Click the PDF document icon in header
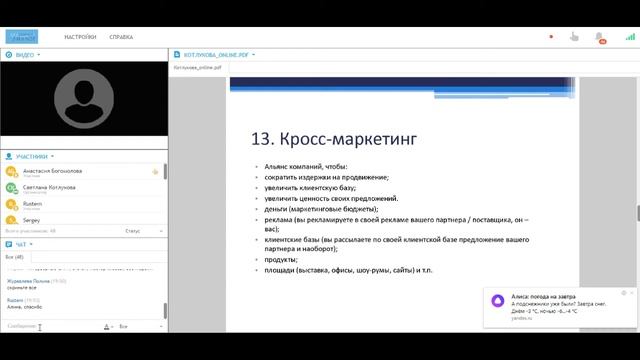The height and width of the screenshot is (360, 640). click(177, 54)
